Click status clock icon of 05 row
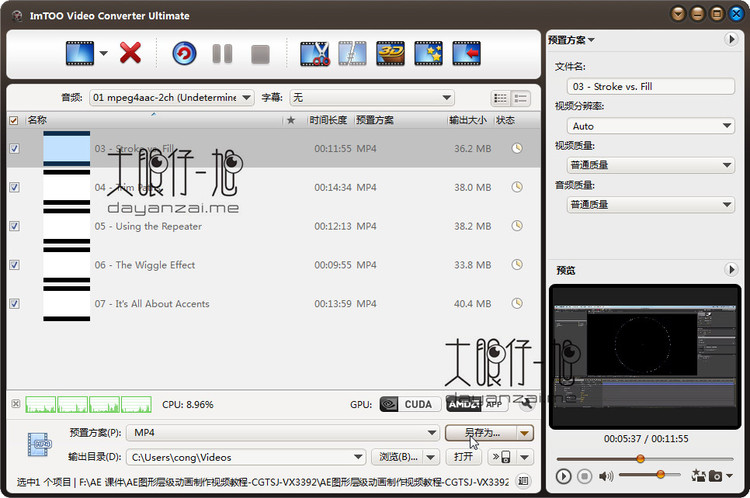This screenshot has height=498, width=750. 517,226
